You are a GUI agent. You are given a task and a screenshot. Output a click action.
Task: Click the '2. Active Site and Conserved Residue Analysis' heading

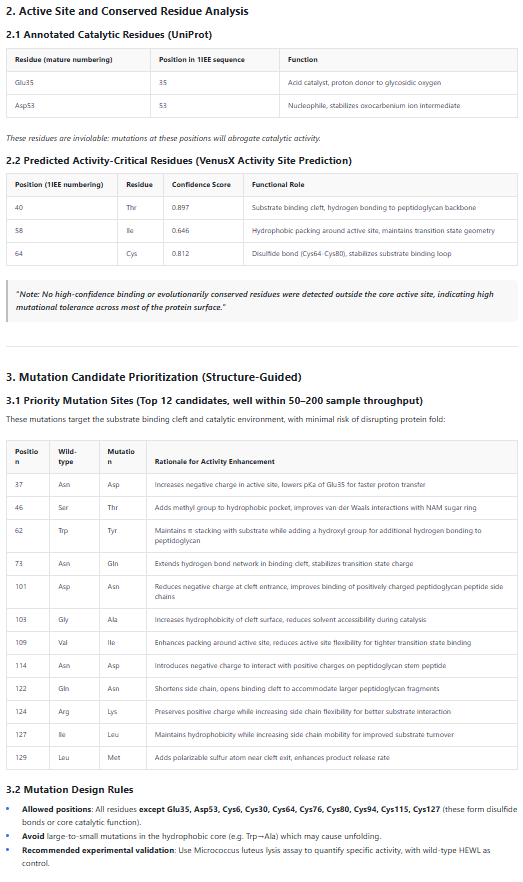(127, 11)
